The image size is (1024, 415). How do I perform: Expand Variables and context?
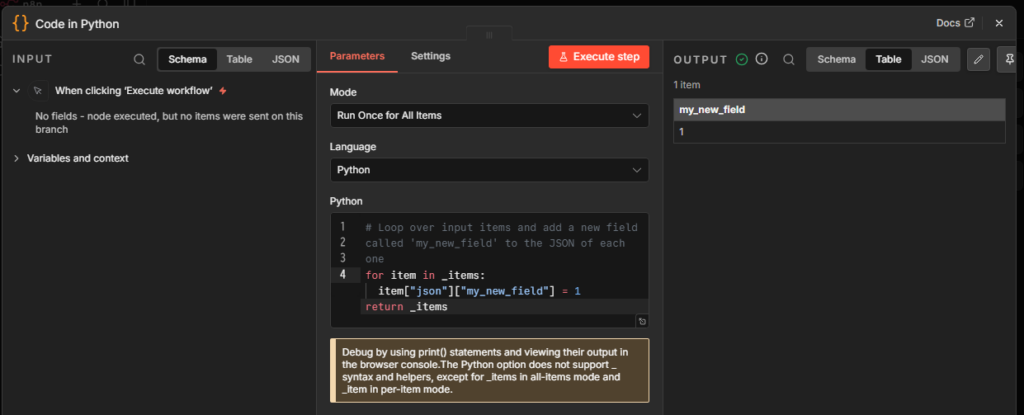[16, 158]
